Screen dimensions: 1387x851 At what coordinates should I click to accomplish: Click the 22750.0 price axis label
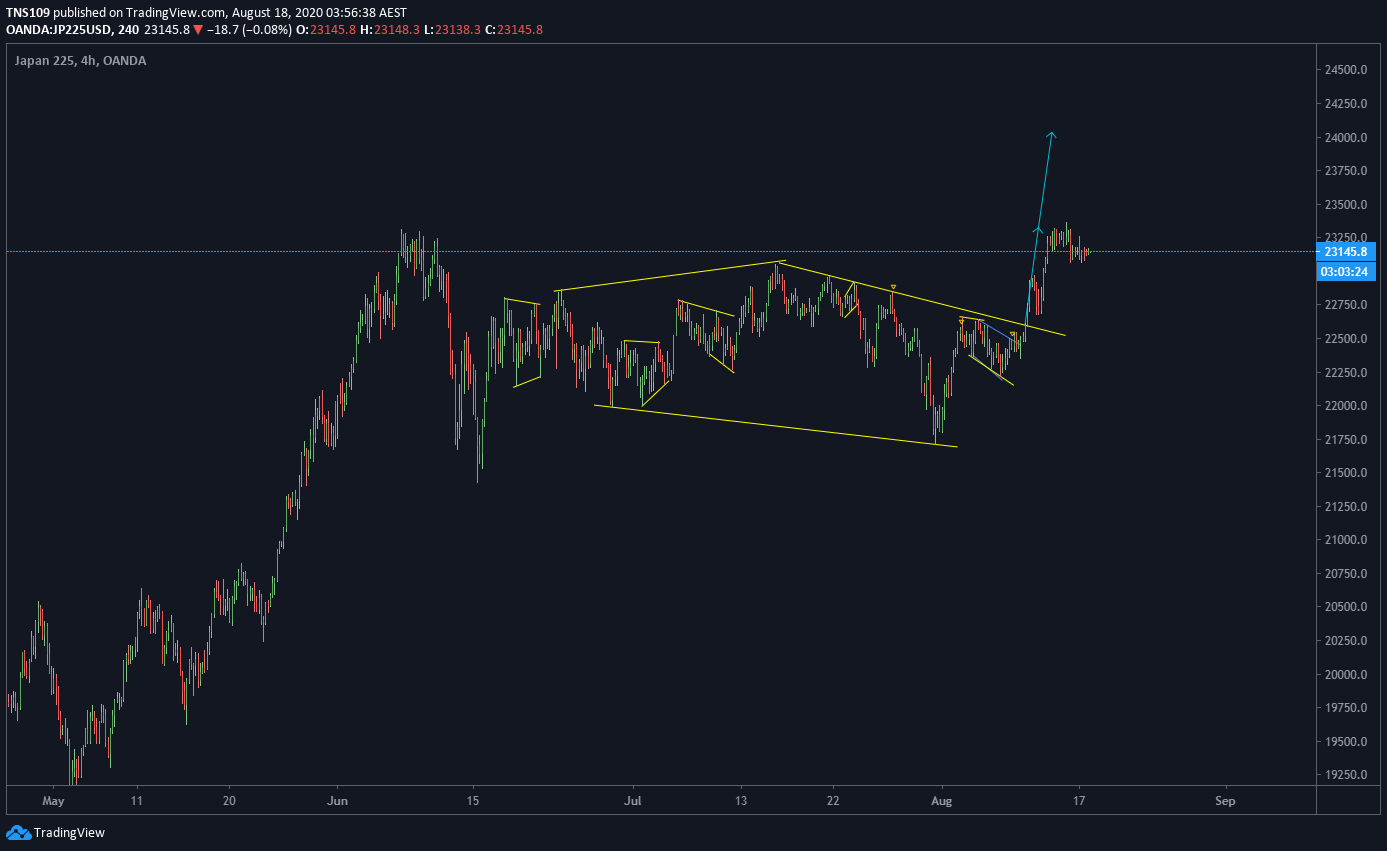click(1347, 305)
